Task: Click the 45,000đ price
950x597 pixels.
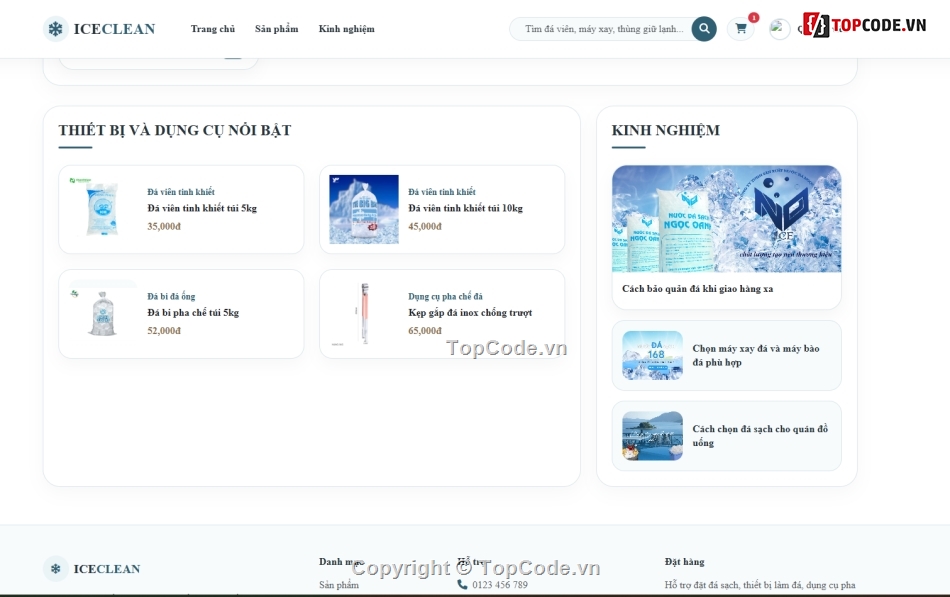Action: tap(425, 226)
